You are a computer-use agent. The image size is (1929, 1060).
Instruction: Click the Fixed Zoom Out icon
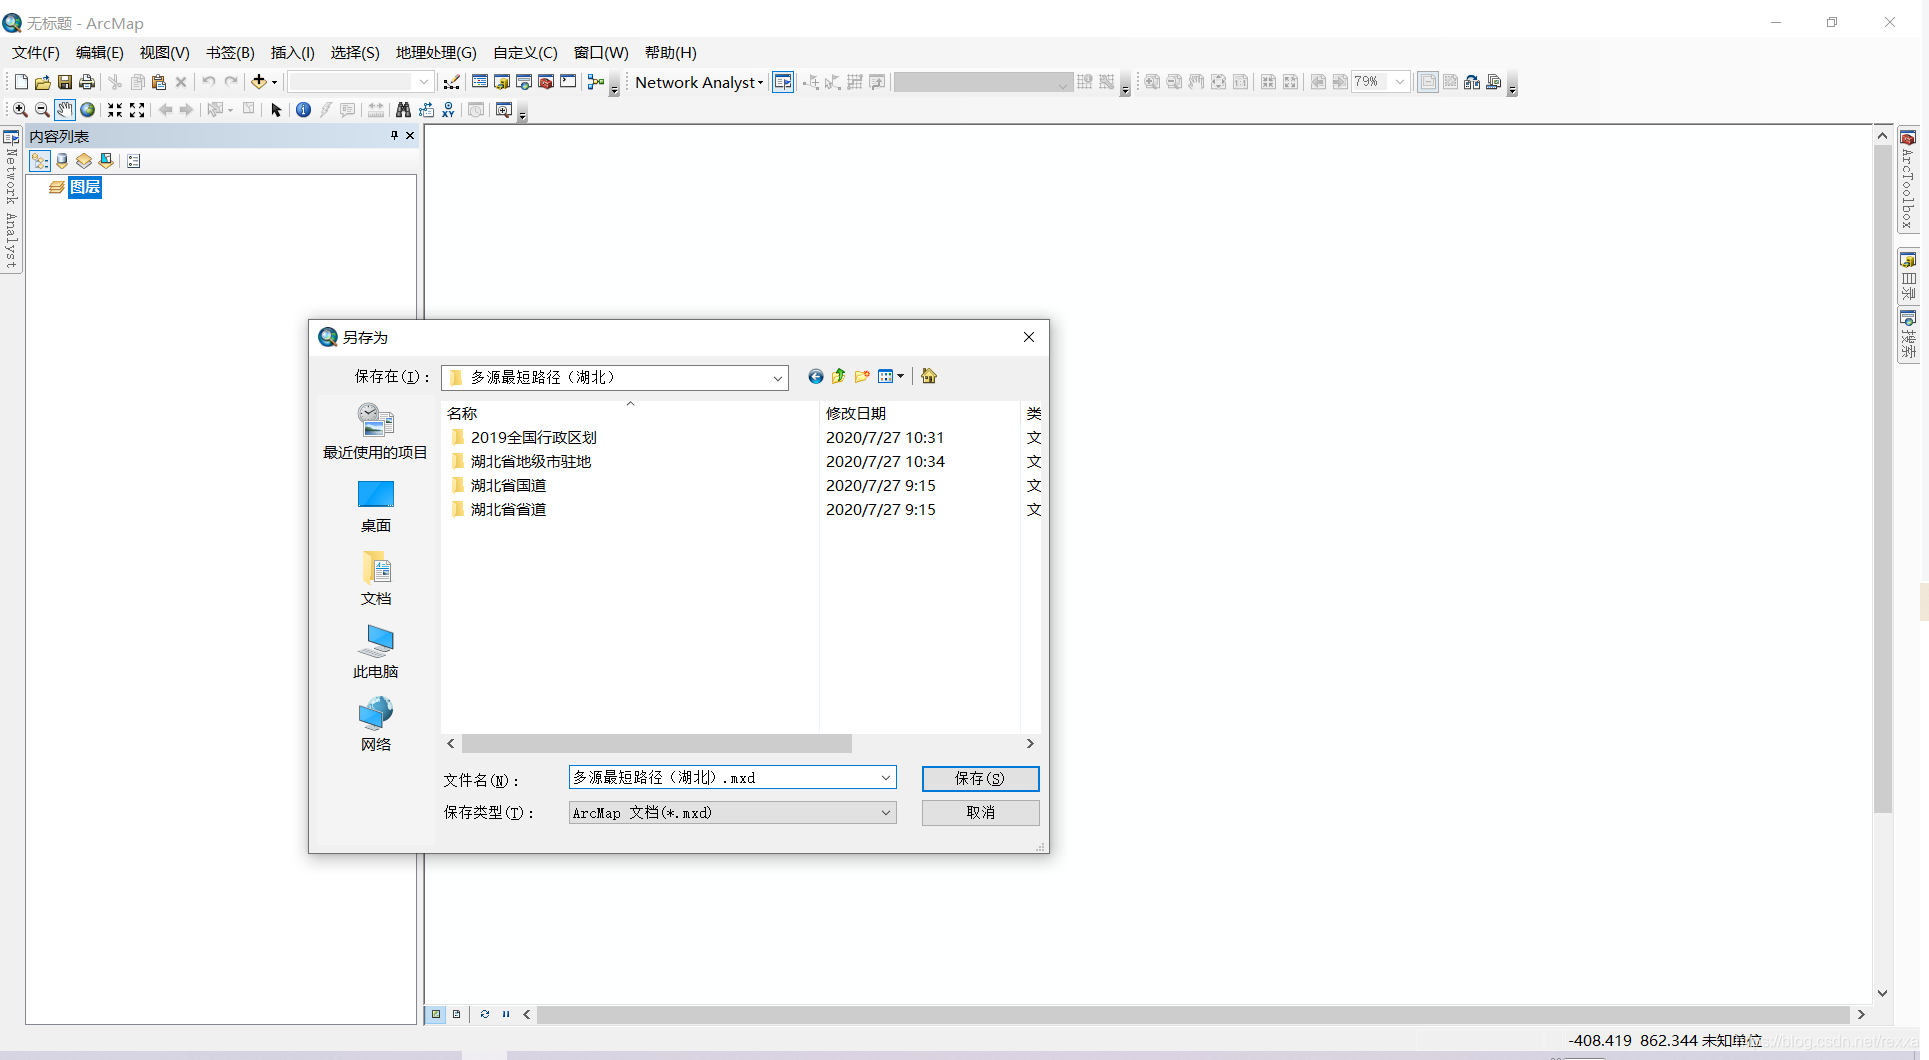click(x=137, y=110)
